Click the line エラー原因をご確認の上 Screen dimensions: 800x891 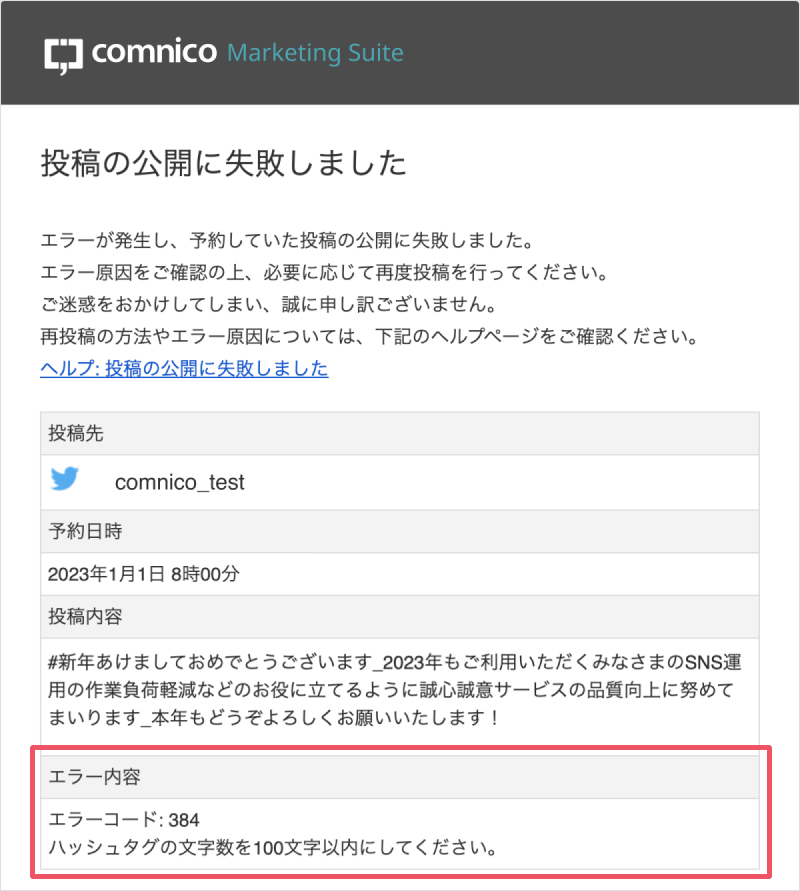[x=324, y=273]
